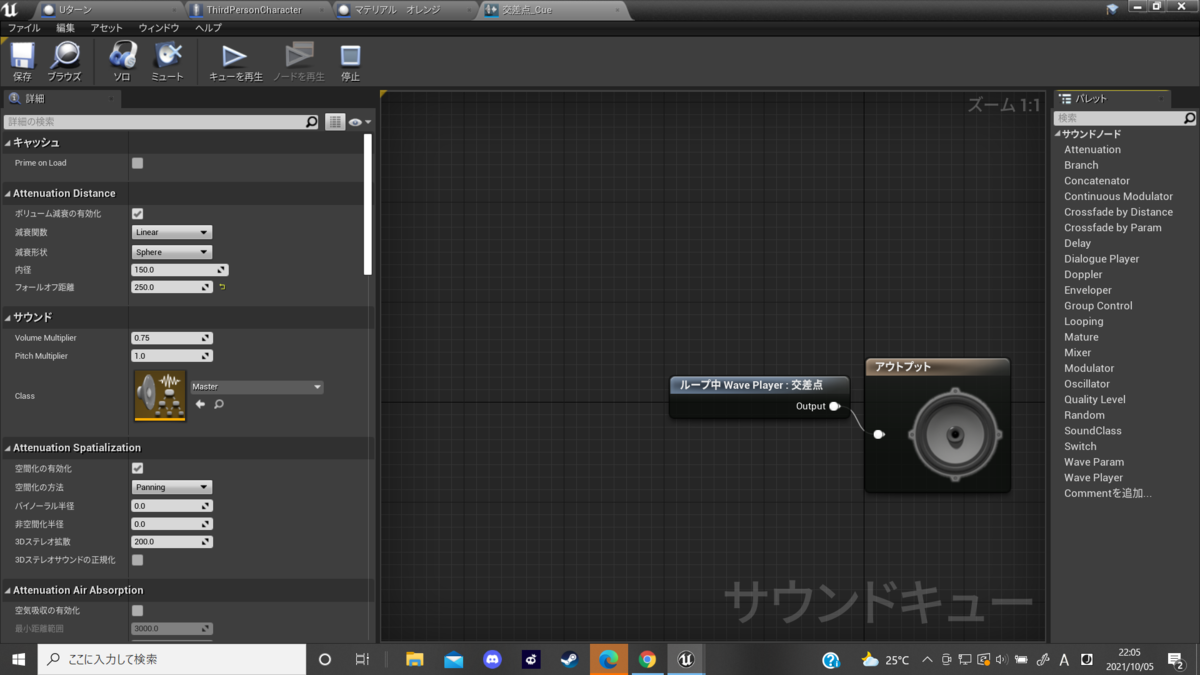Solo the selected node with ソロ
This screenshot has height=675, width=1200.
coord(122,62)
